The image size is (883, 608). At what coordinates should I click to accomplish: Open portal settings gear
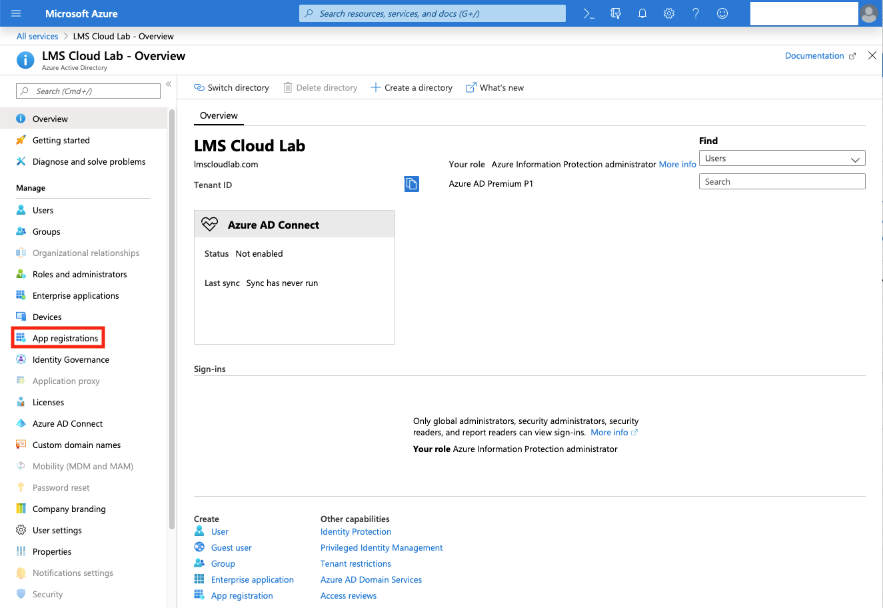pos(669,14)
